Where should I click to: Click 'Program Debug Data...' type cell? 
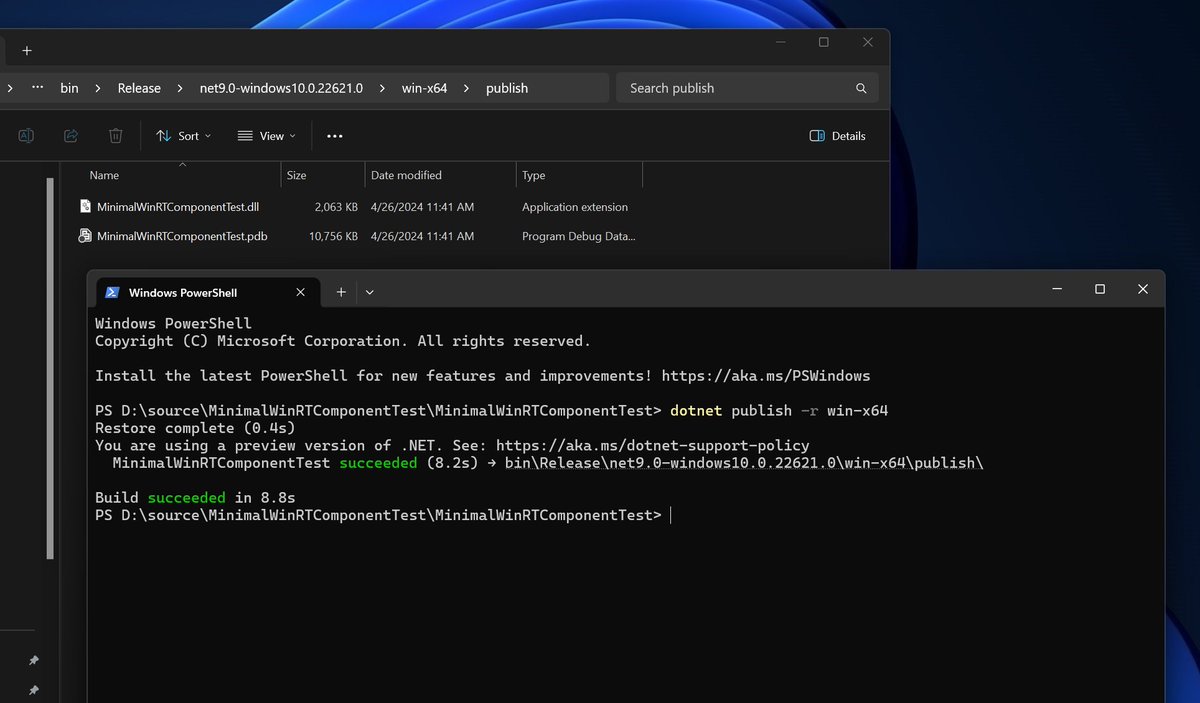(578, 236)
